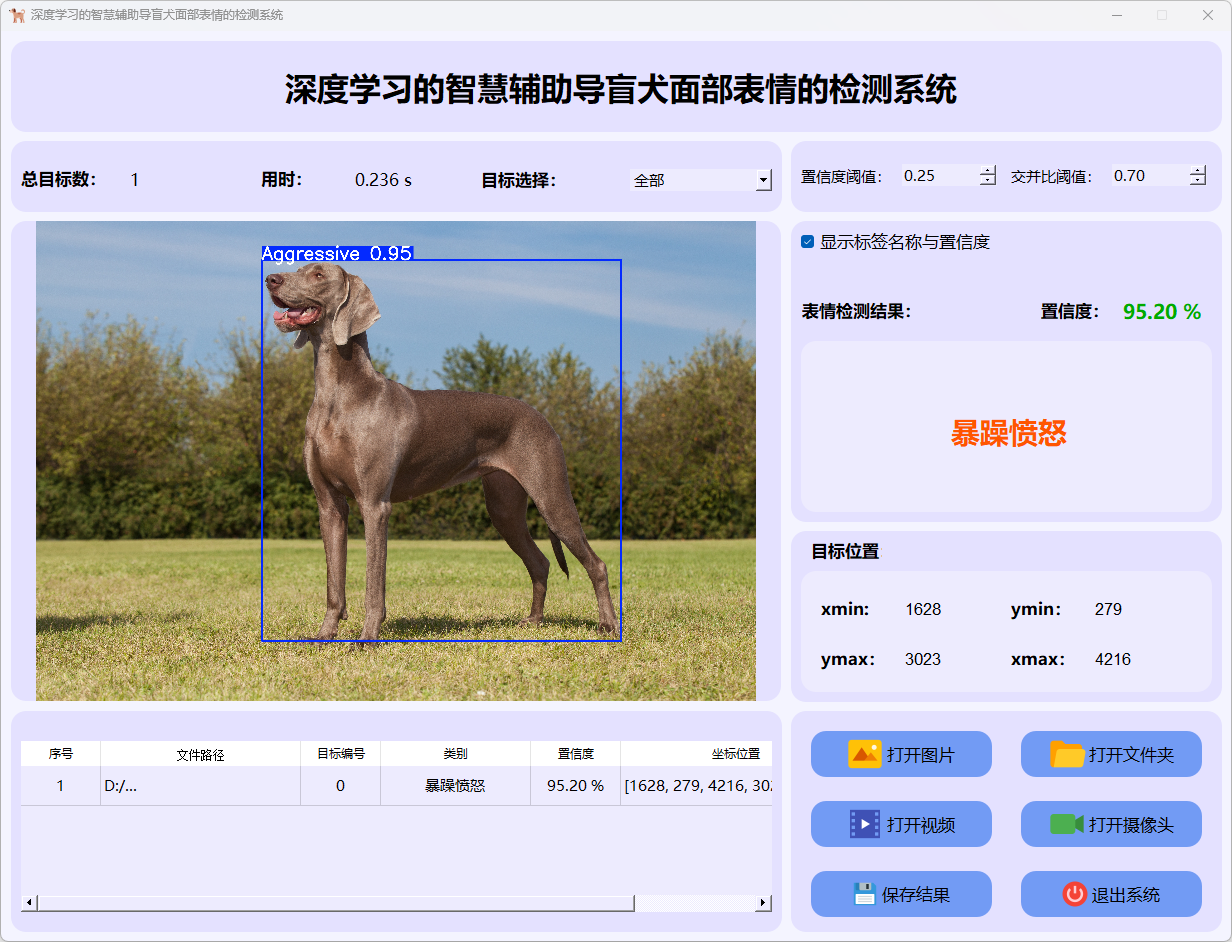Click the 退出系统 button label
1232x942 pixels.
click(1126, 895)
